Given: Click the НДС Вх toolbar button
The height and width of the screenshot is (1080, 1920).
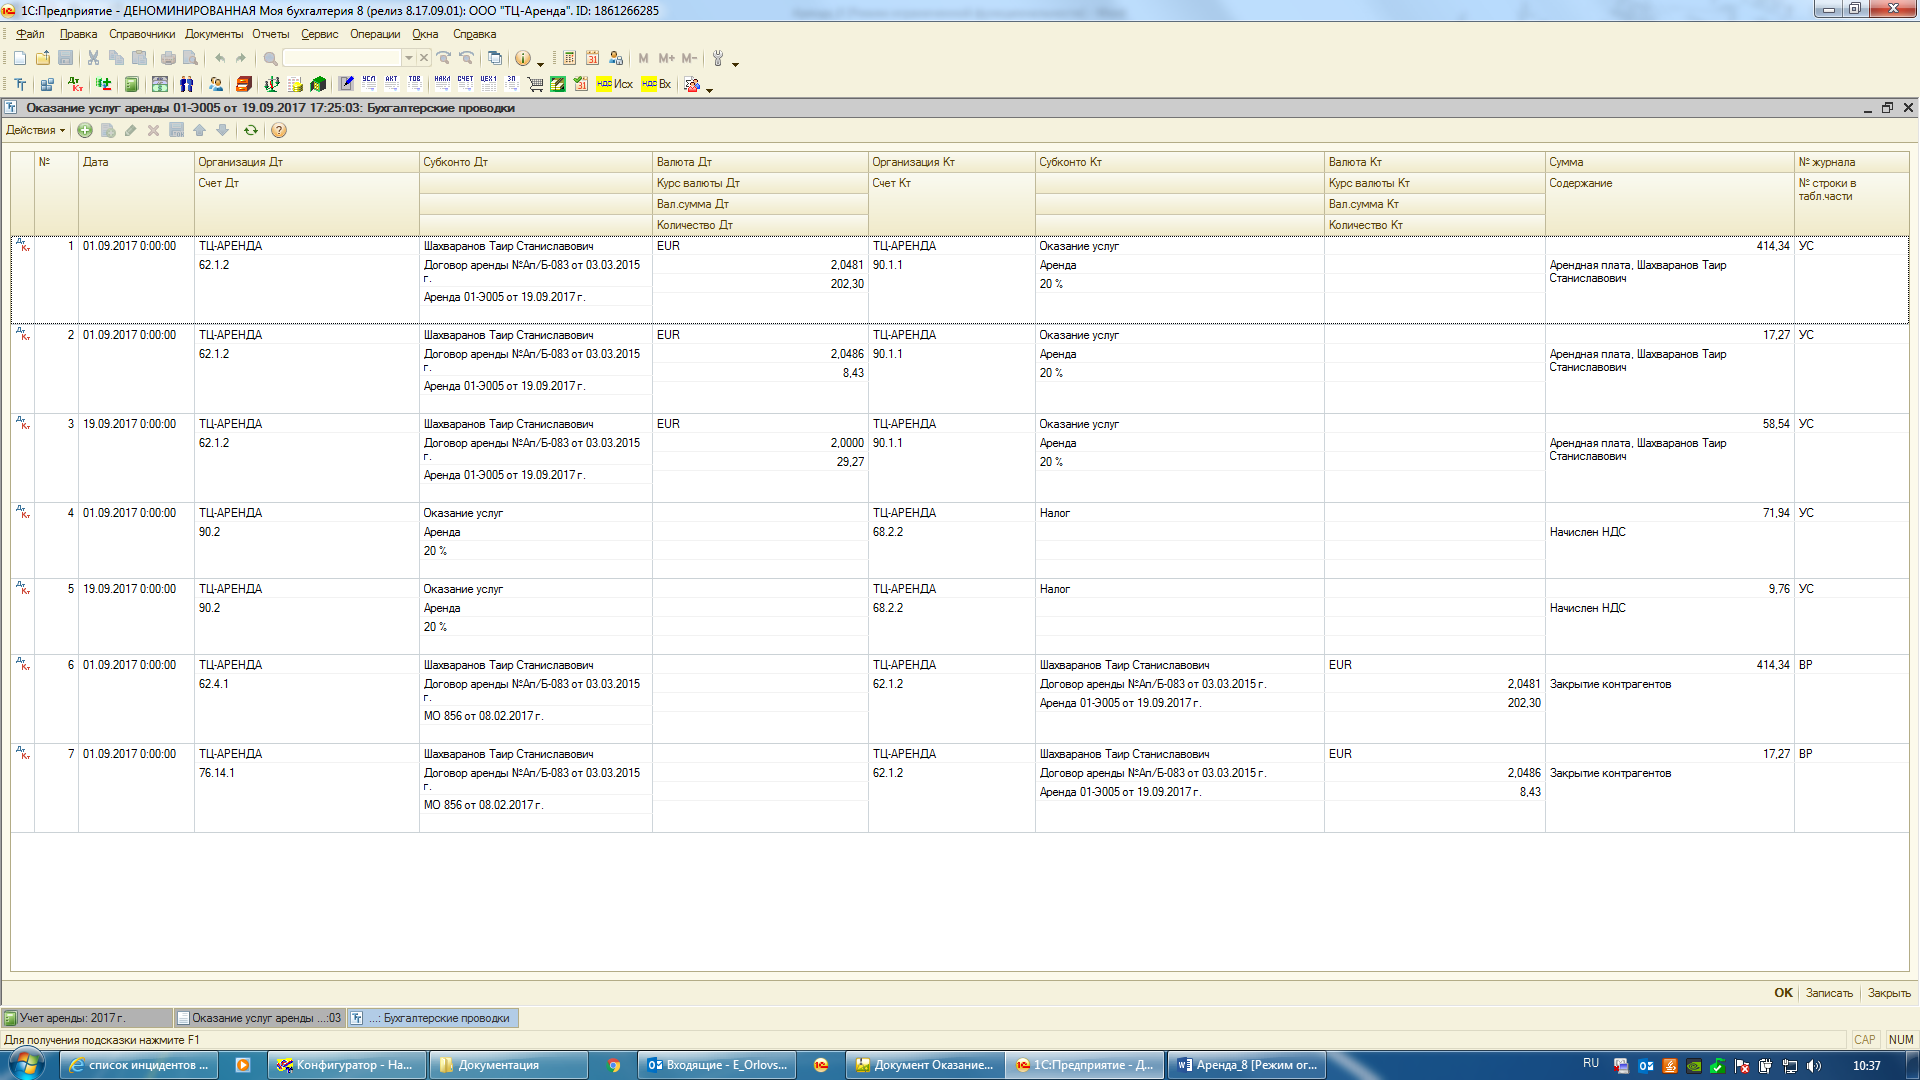Looking at the screenshot, I should [x=656, y=84].
